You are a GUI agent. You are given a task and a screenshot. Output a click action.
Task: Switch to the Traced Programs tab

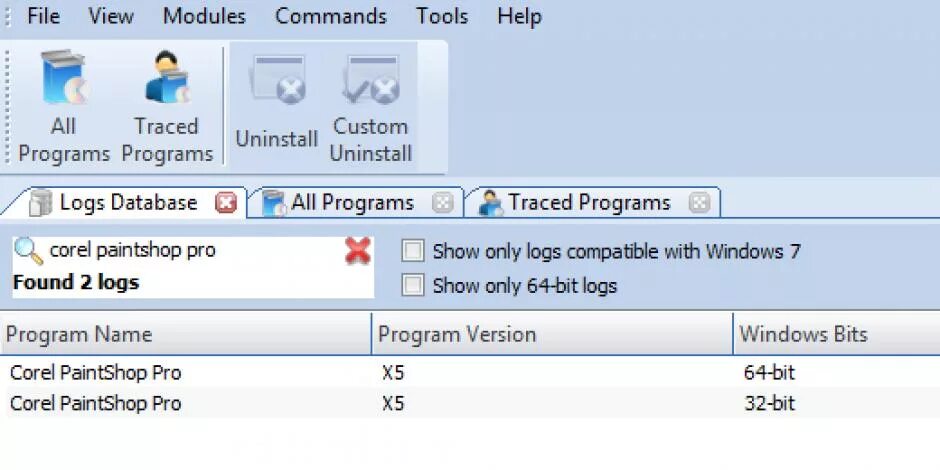click(589, 203)
